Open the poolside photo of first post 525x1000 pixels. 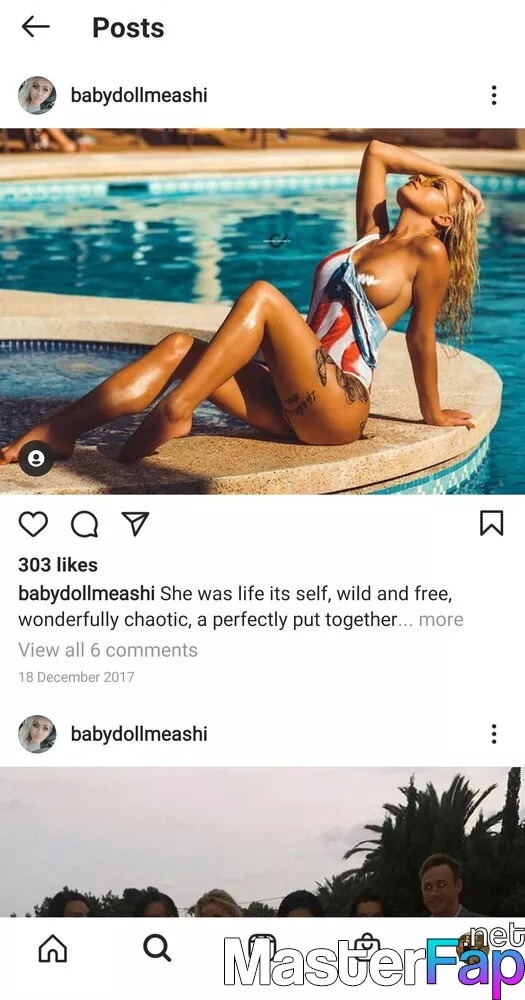[x=262, y=311]
